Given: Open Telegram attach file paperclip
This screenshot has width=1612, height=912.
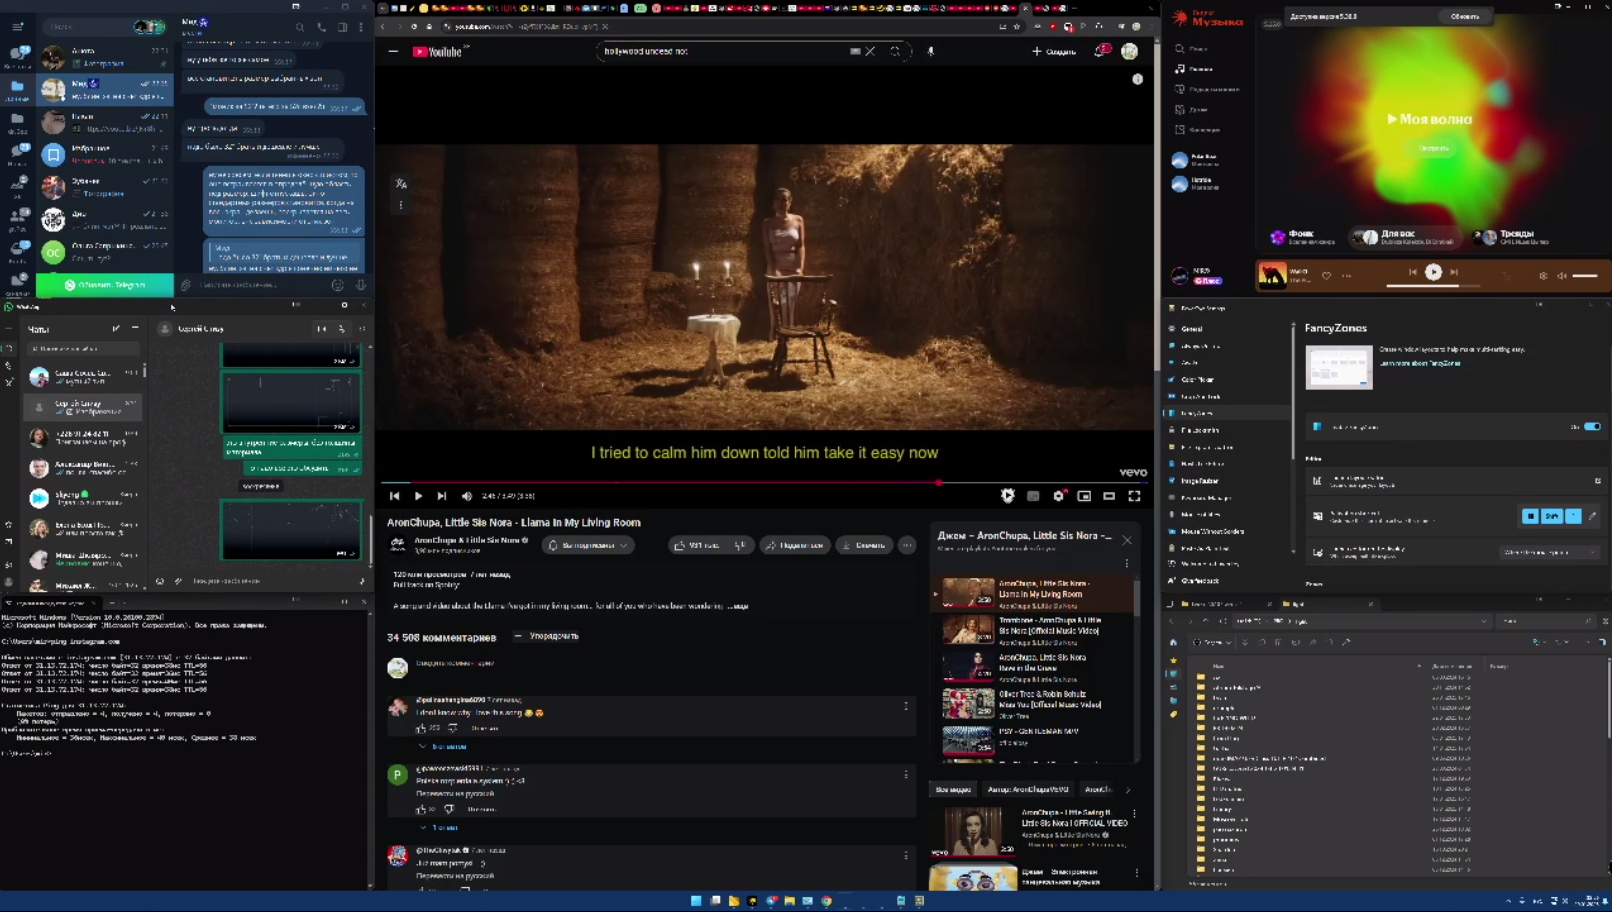Looking at the screenshot, I should 186,285.
